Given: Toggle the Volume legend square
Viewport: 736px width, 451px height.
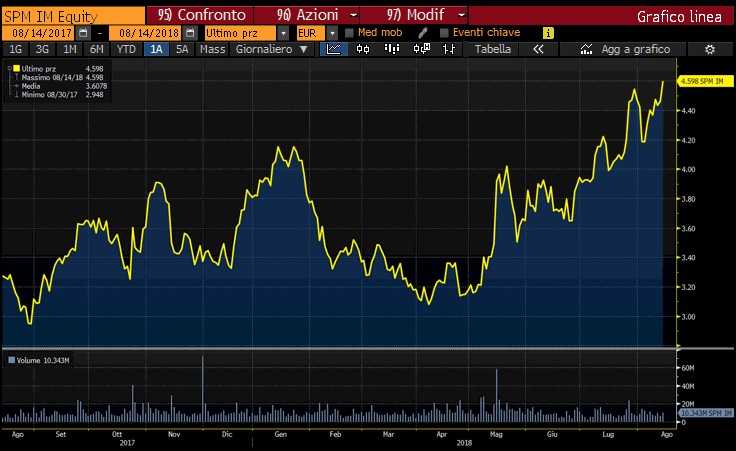Looking at the screenshot, I should 11,360.
